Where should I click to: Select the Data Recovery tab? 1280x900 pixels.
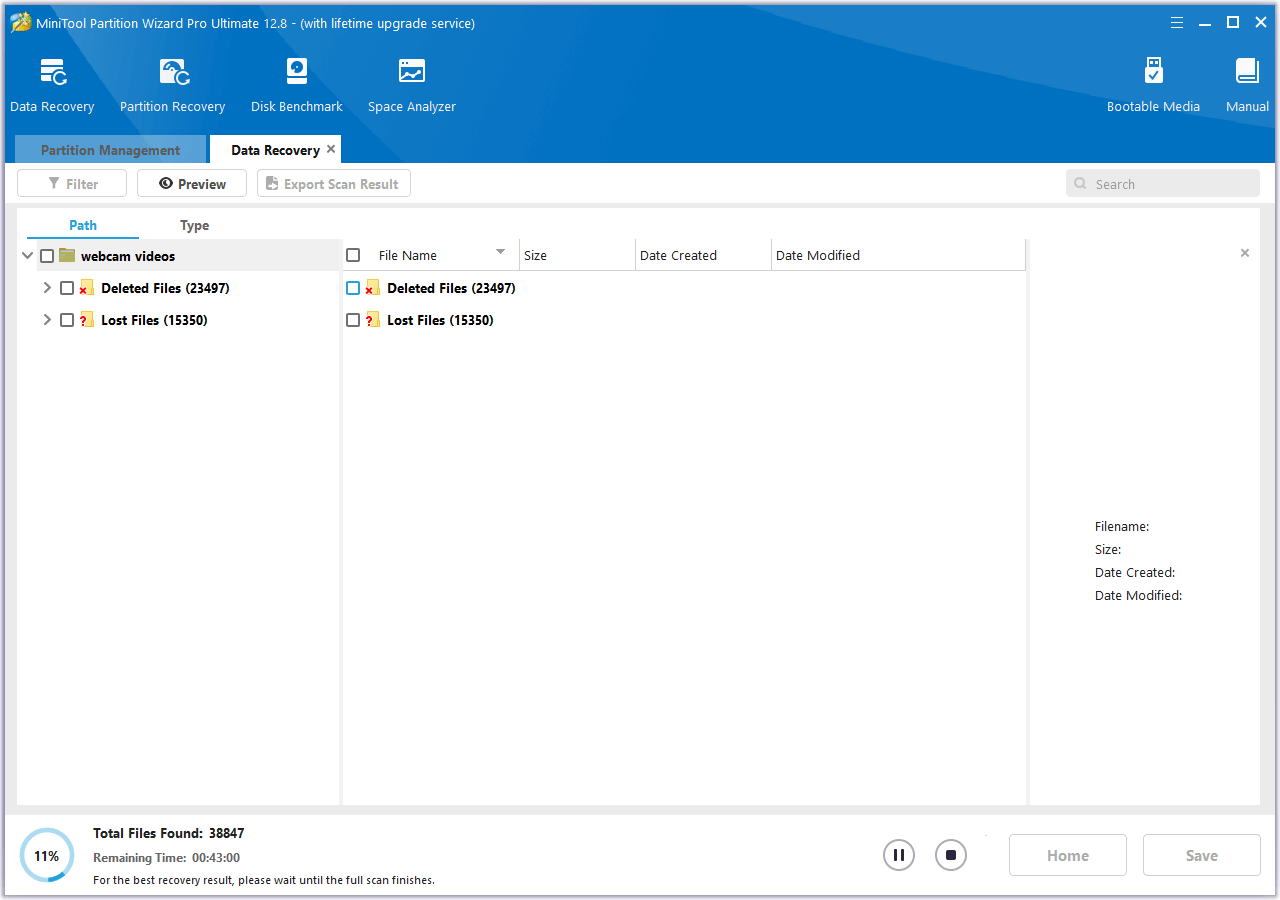[275, 150]
